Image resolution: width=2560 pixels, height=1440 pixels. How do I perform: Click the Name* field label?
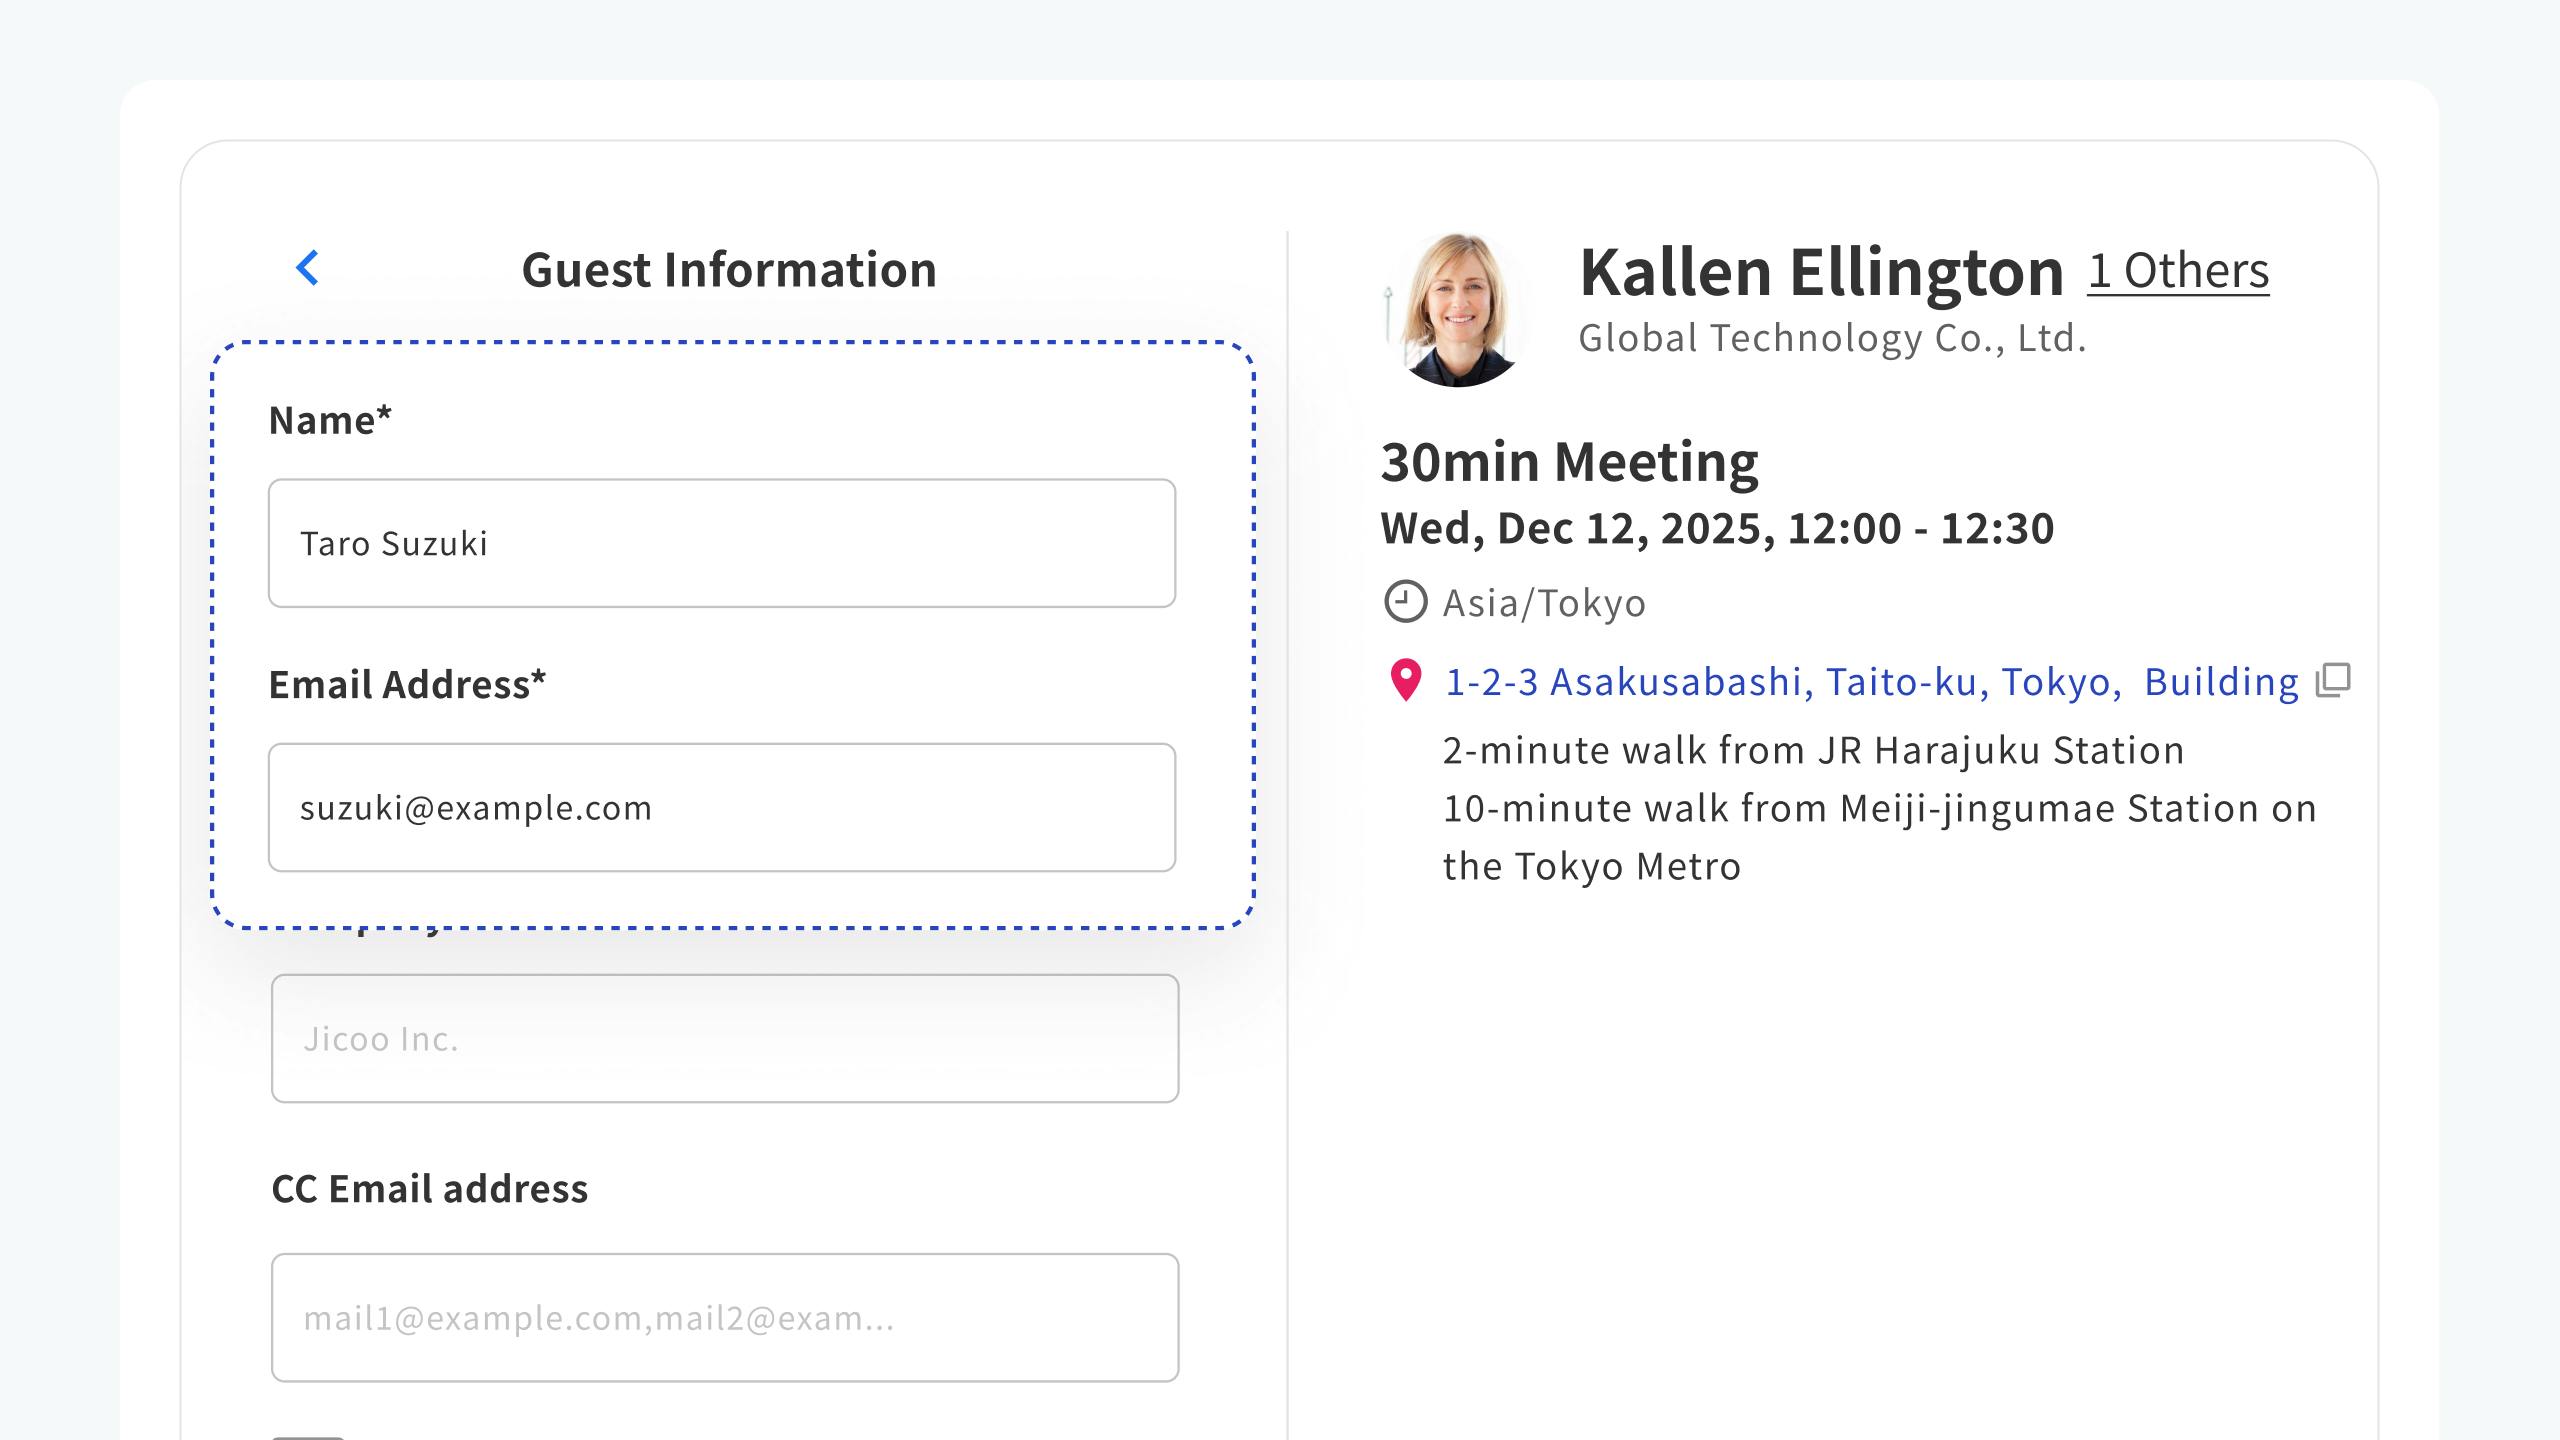[330, 420]
